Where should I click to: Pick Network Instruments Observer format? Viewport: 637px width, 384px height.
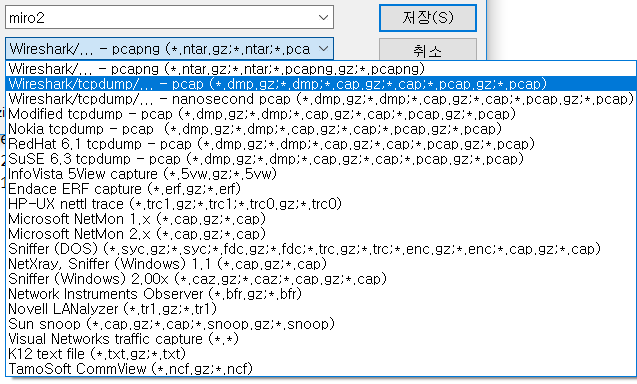click(321, 294)
